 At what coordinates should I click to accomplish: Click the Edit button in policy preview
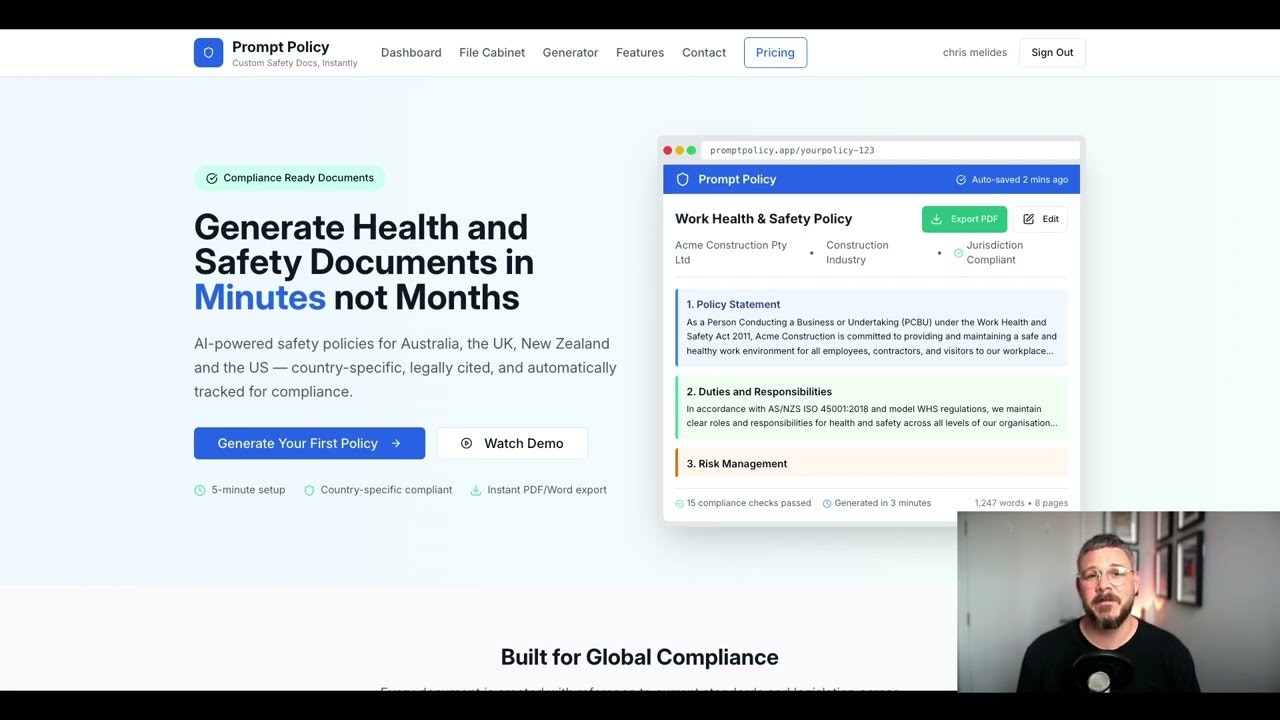1040,219
